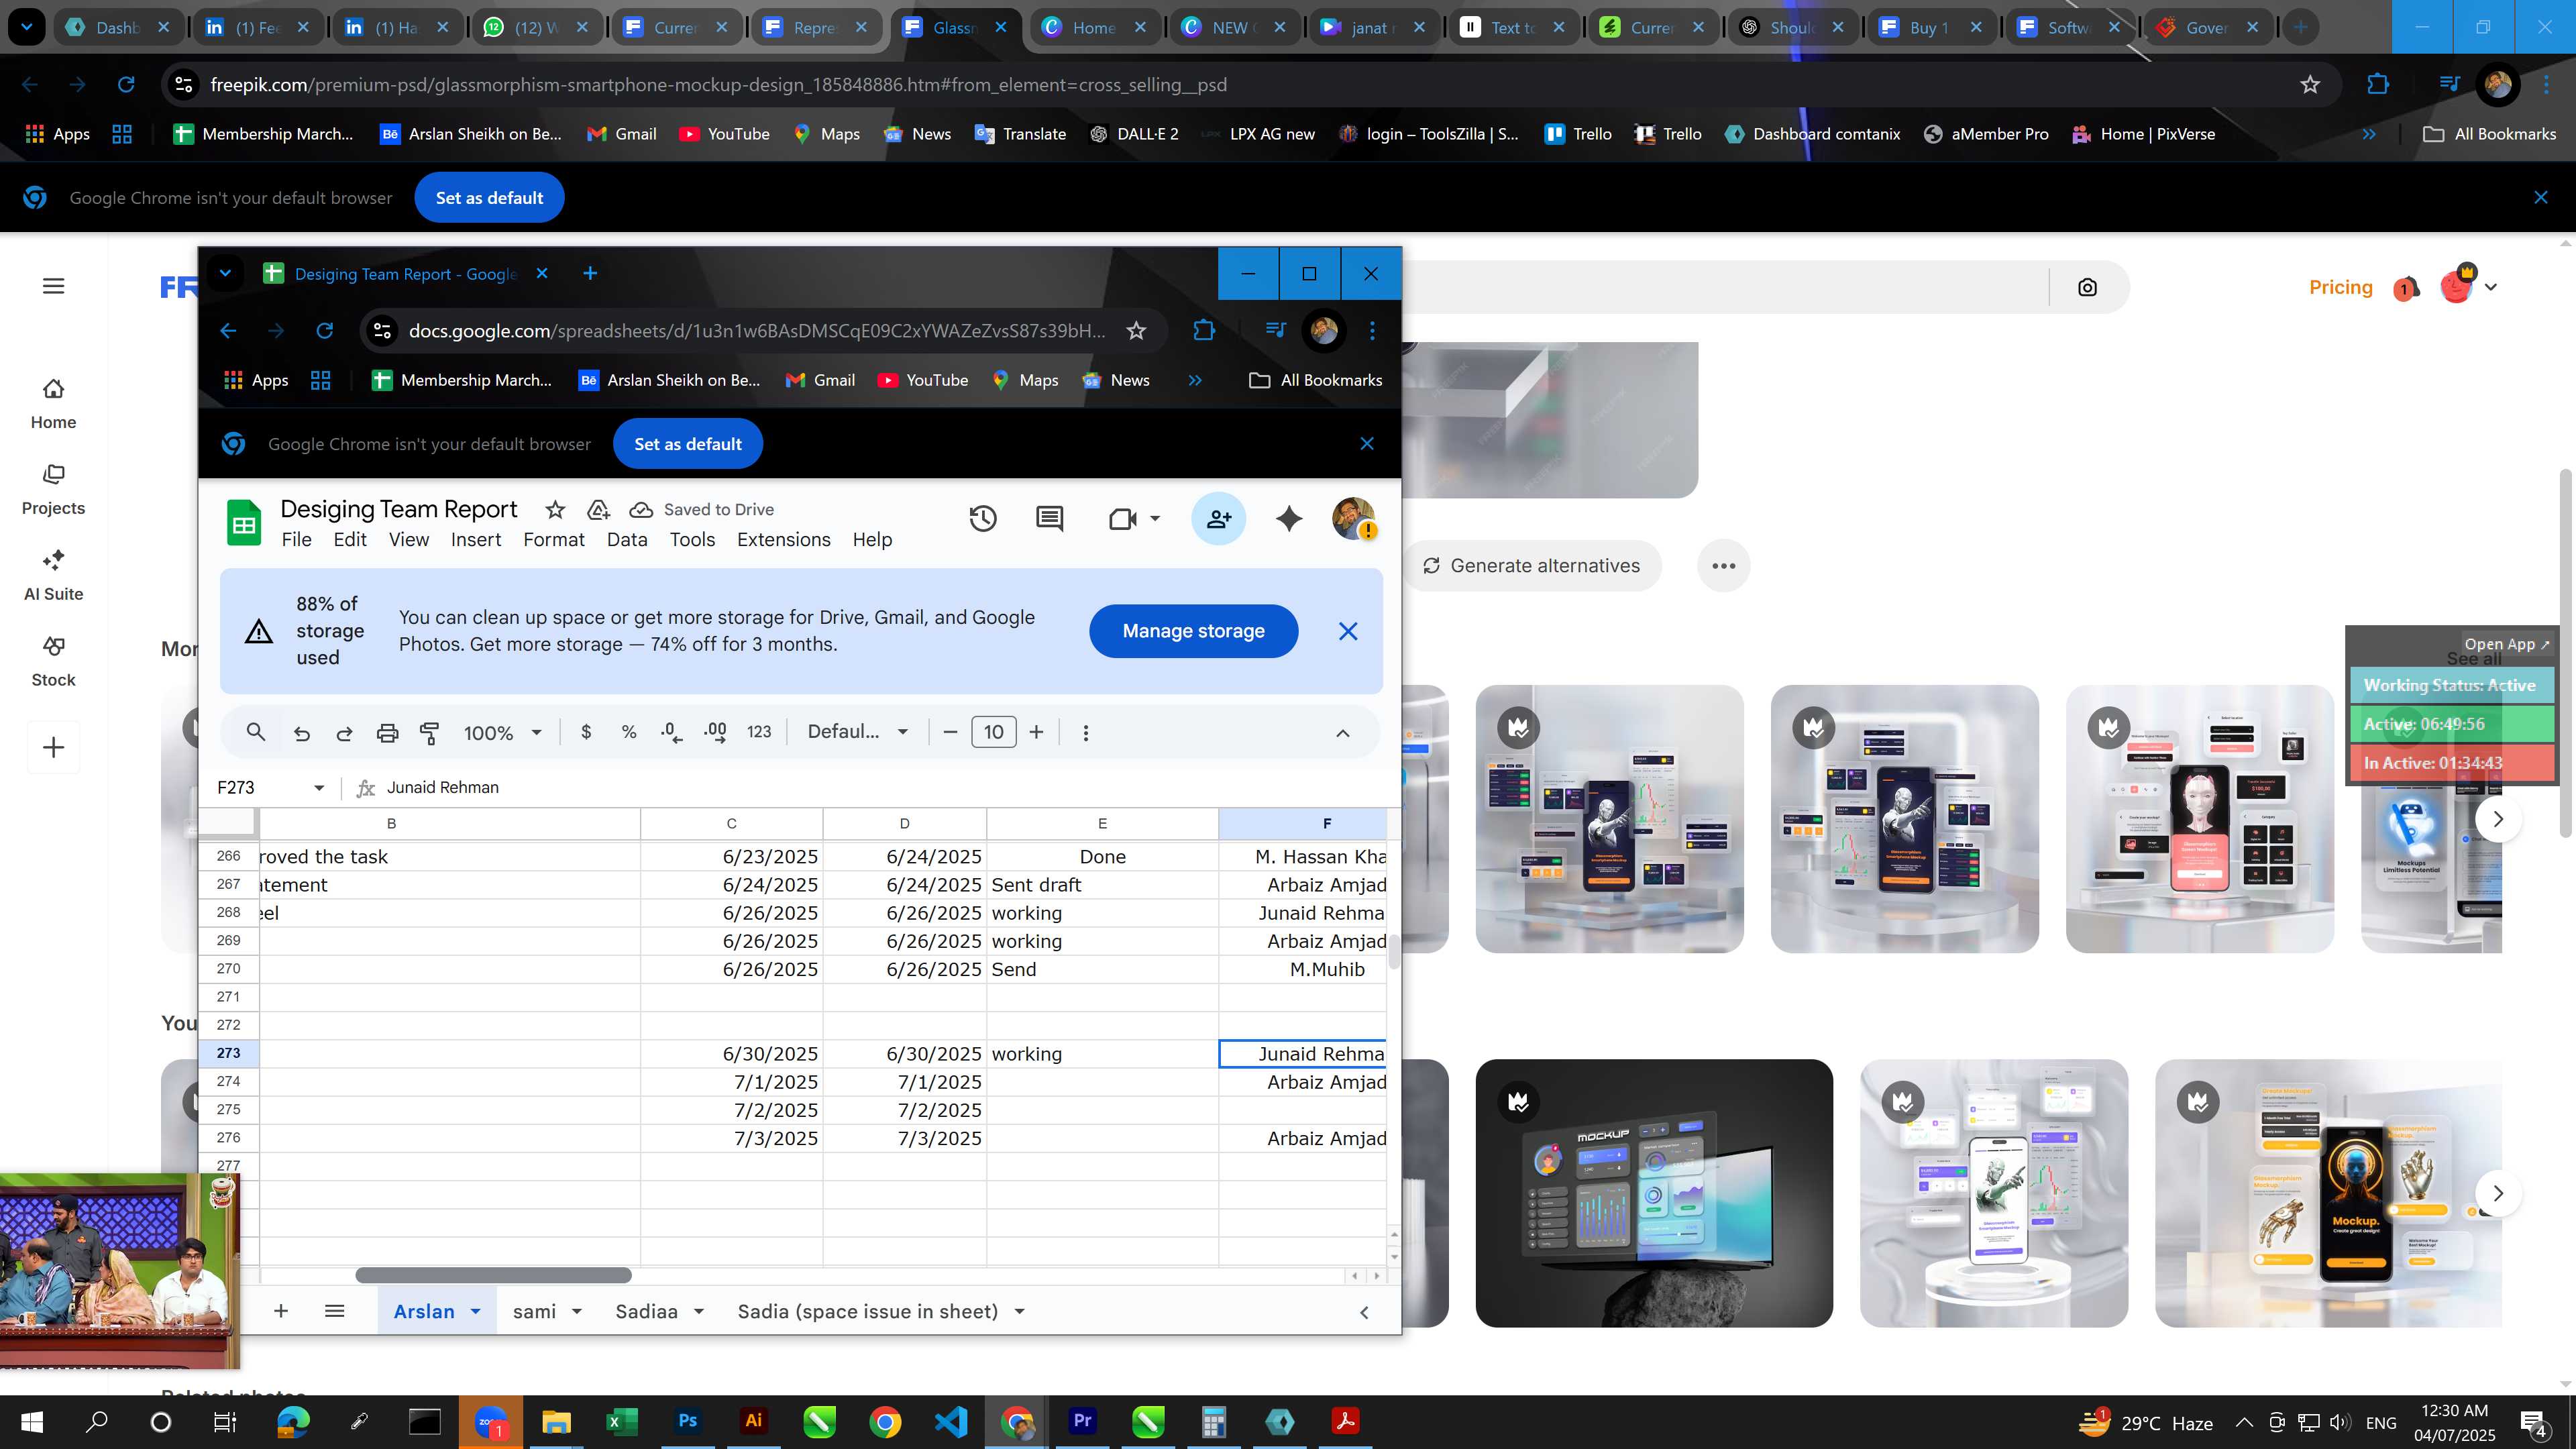Viewport: 2576px width, 1449px height.
Task: Click Open App link in tracker widget
Action: click(2506, 644)
